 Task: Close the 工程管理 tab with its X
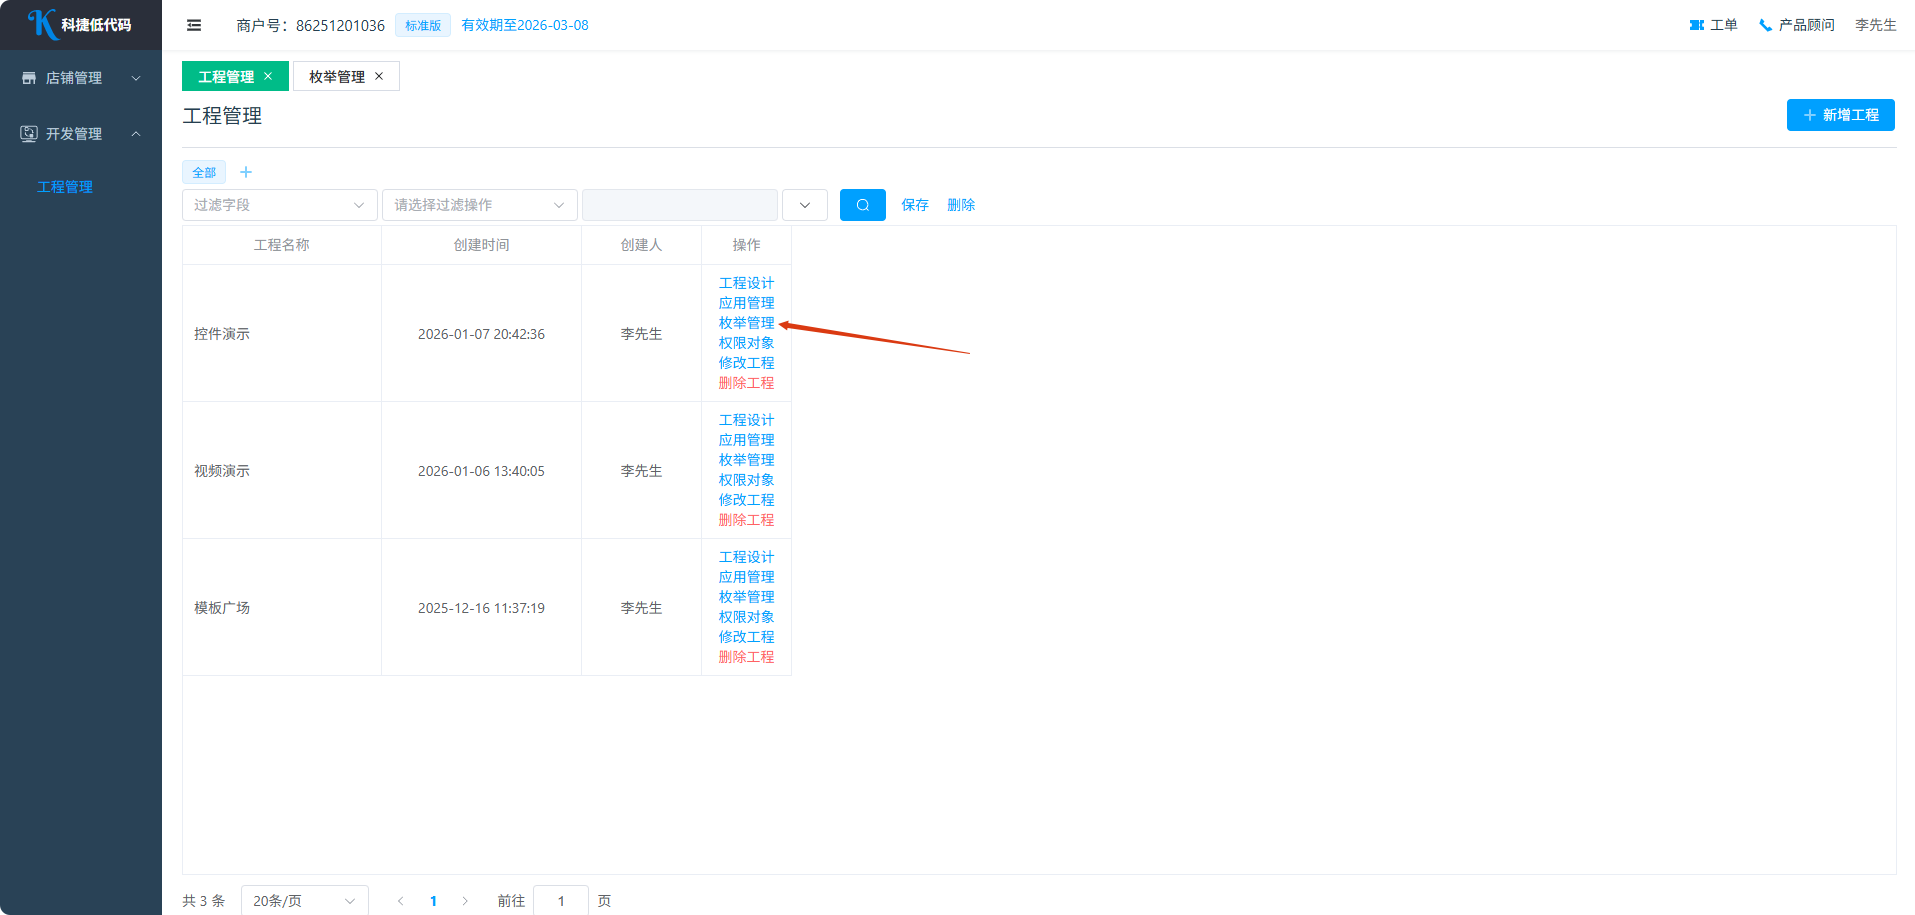(268, 76)
